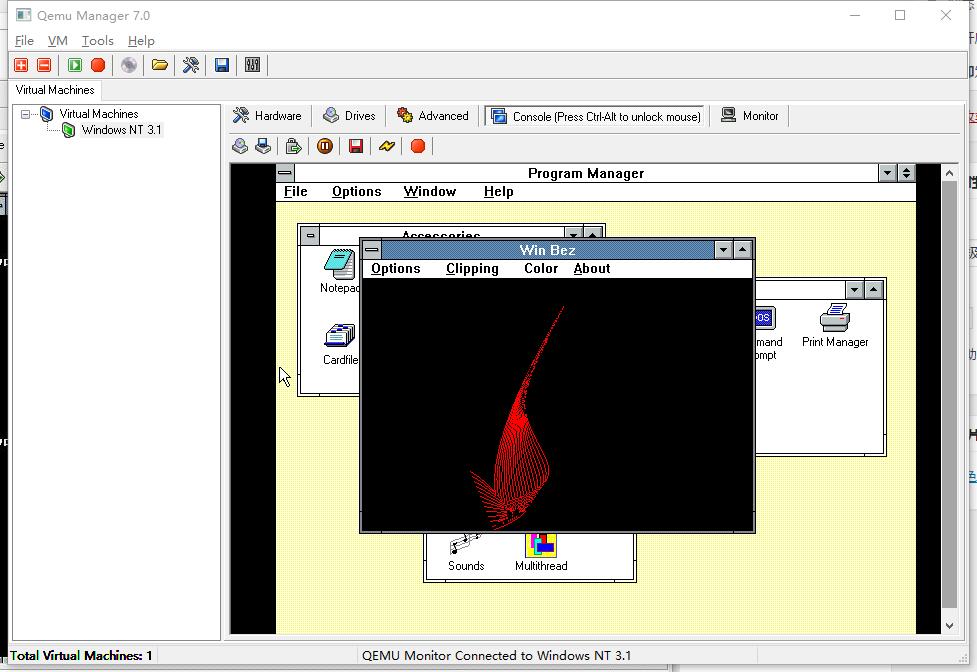Start the VM with the green play icon

(x=75, y=65)
